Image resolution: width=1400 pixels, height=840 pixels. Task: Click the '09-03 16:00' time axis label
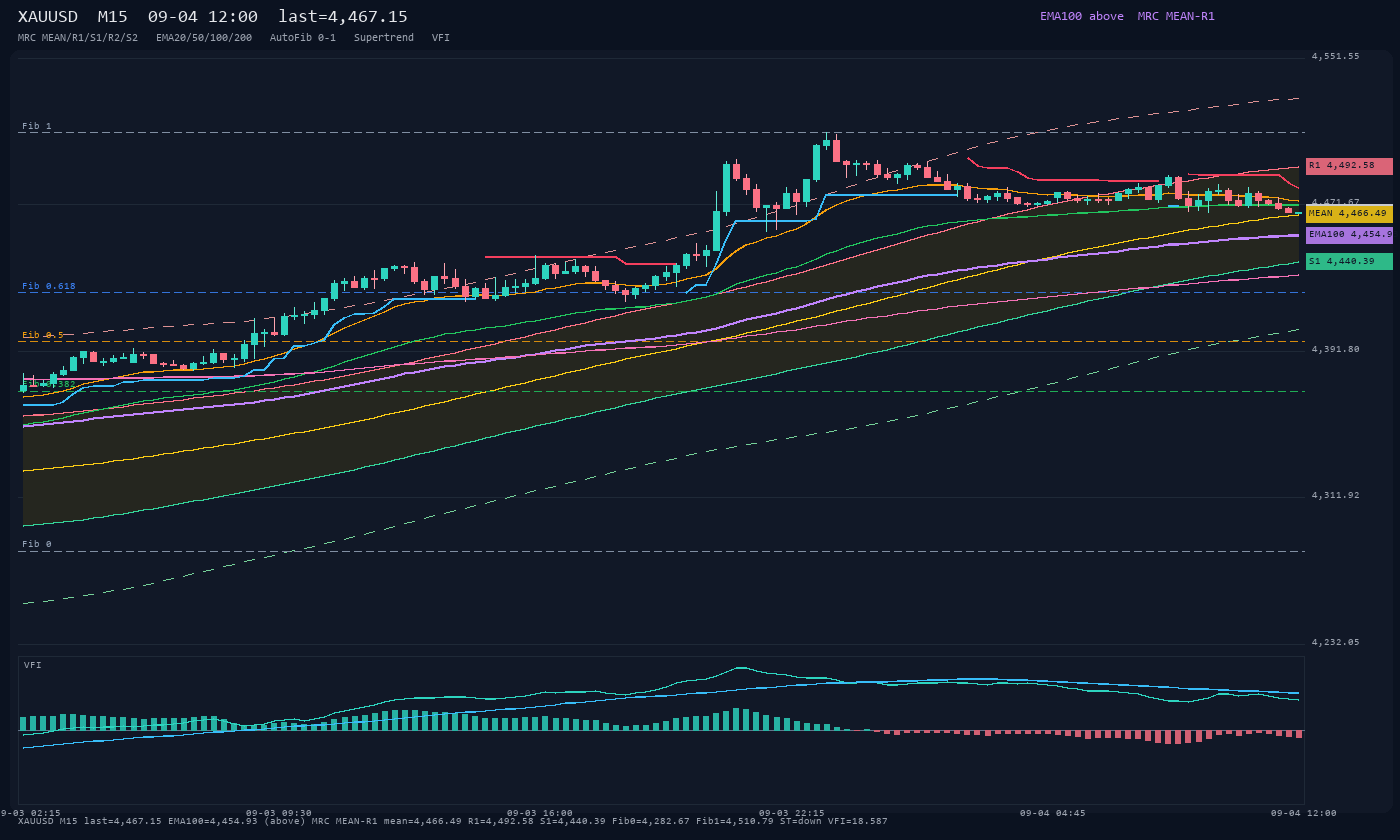540,814
